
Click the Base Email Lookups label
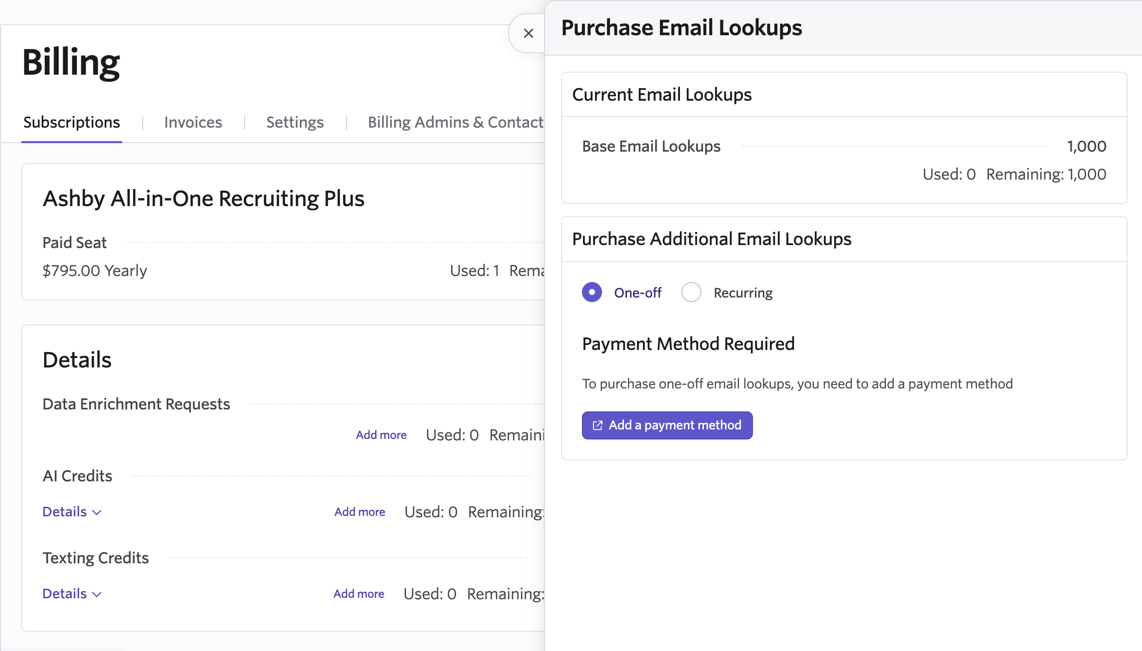[x=651, y=146]
